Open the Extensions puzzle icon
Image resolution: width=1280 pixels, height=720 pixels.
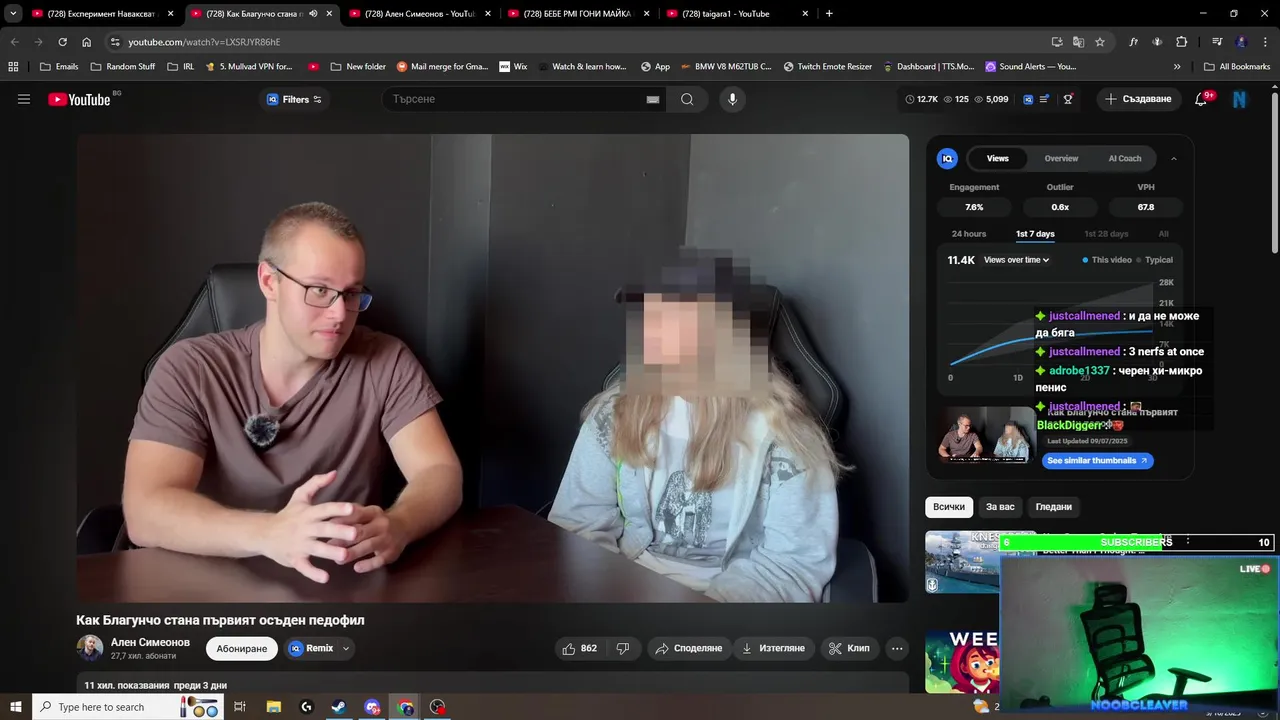click(1181, 42)
